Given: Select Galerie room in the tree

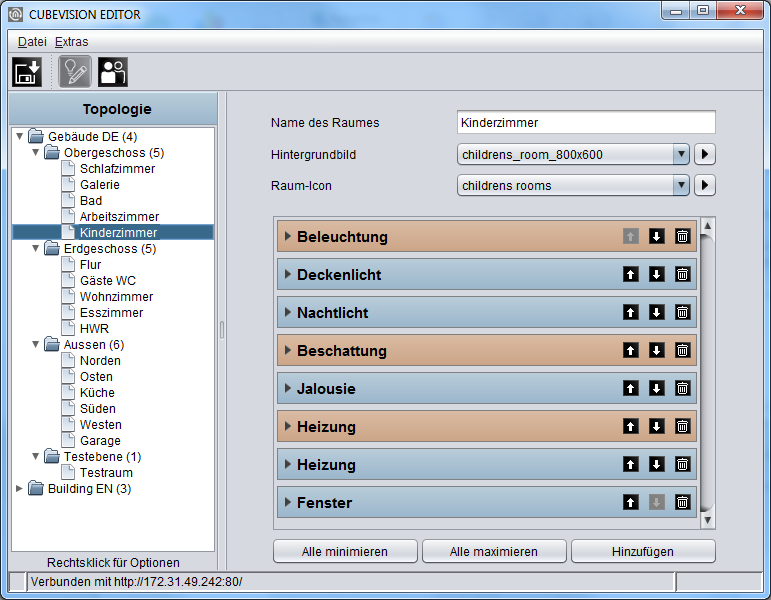Looking at the screenshot, I should pos(100,184).
